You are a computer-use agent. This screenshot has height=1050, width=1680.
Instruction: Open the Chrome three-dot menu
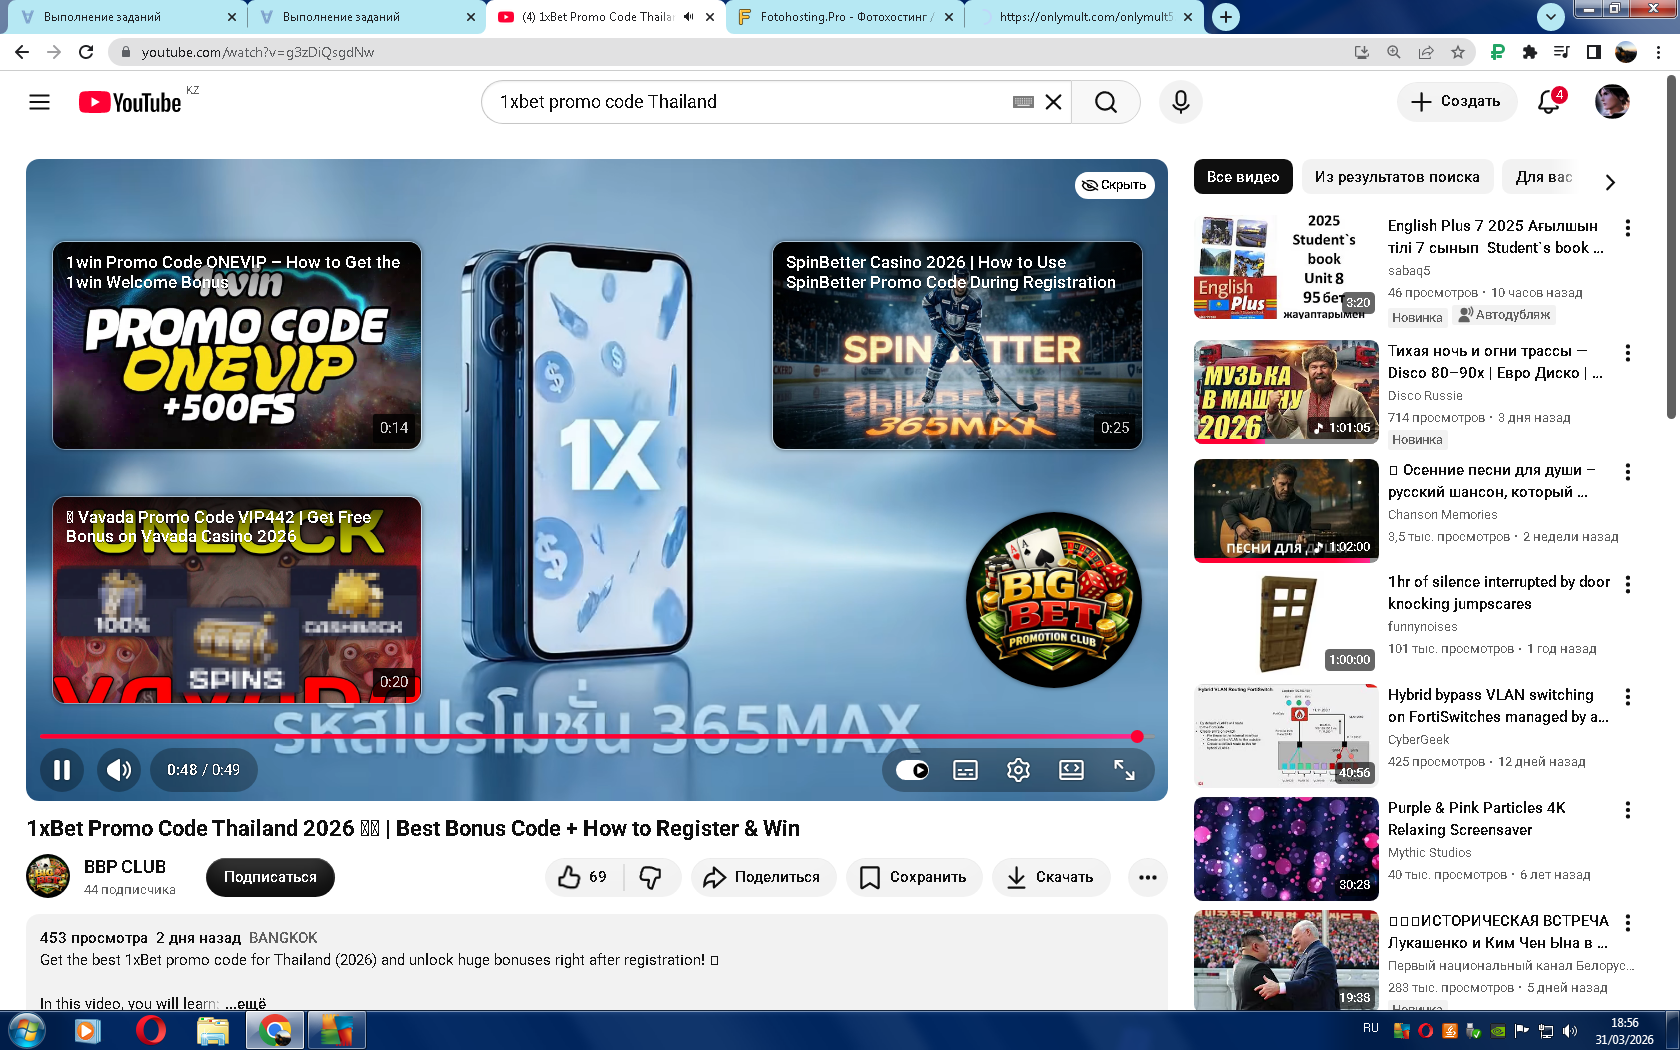pos(1659,52)
